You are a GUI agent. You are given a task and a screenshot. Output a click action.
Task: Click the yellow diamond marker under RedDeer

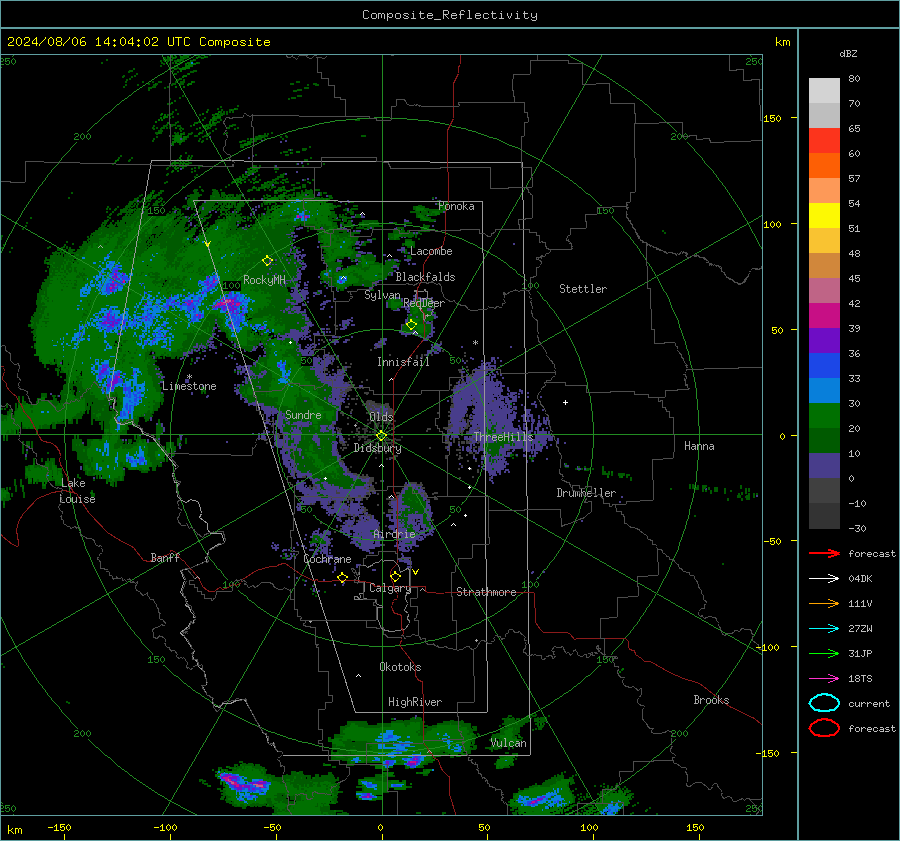tap(411, 325)
